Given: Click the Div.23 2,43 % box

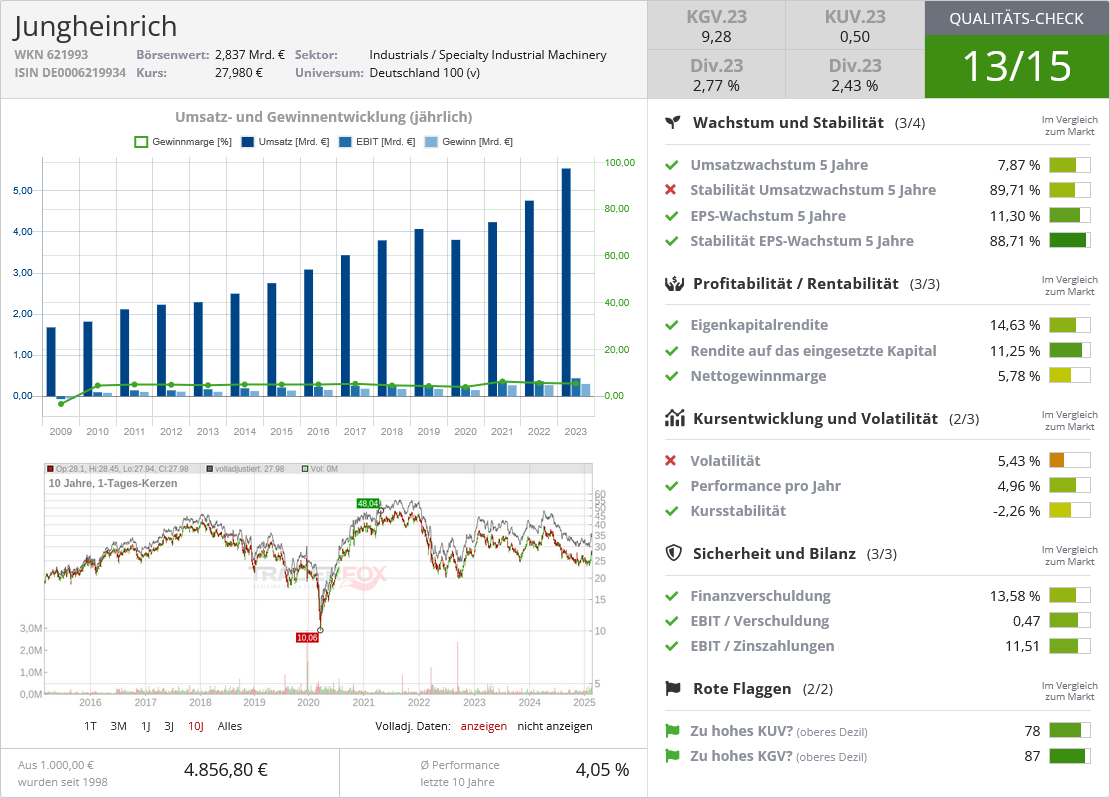Looking at the screenshot, I should (855, 74).
